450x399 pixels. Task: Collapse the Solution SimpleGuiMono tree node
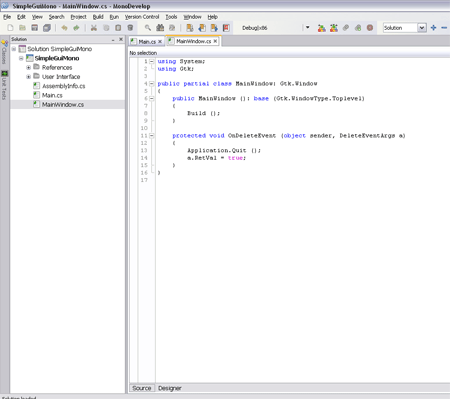(x=14, y=49)
